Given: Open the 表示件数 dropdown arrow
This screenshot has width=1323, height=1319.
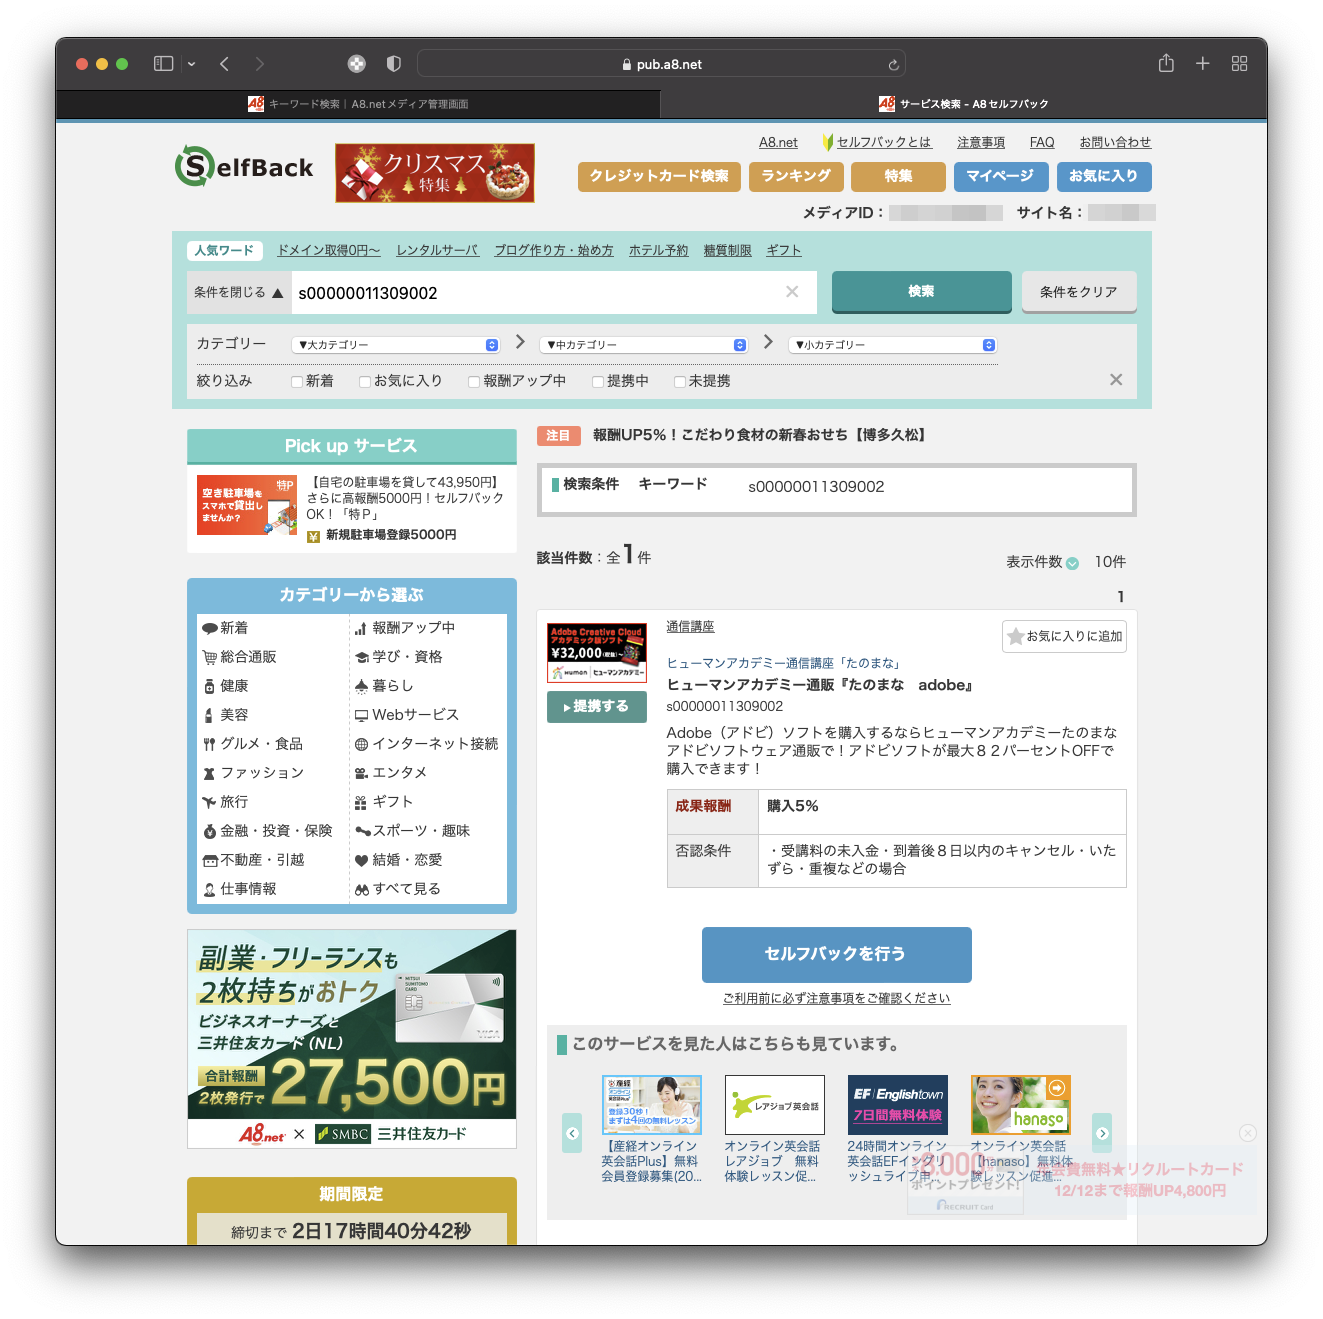Looking at the screenshot, I should point(1072,563).
